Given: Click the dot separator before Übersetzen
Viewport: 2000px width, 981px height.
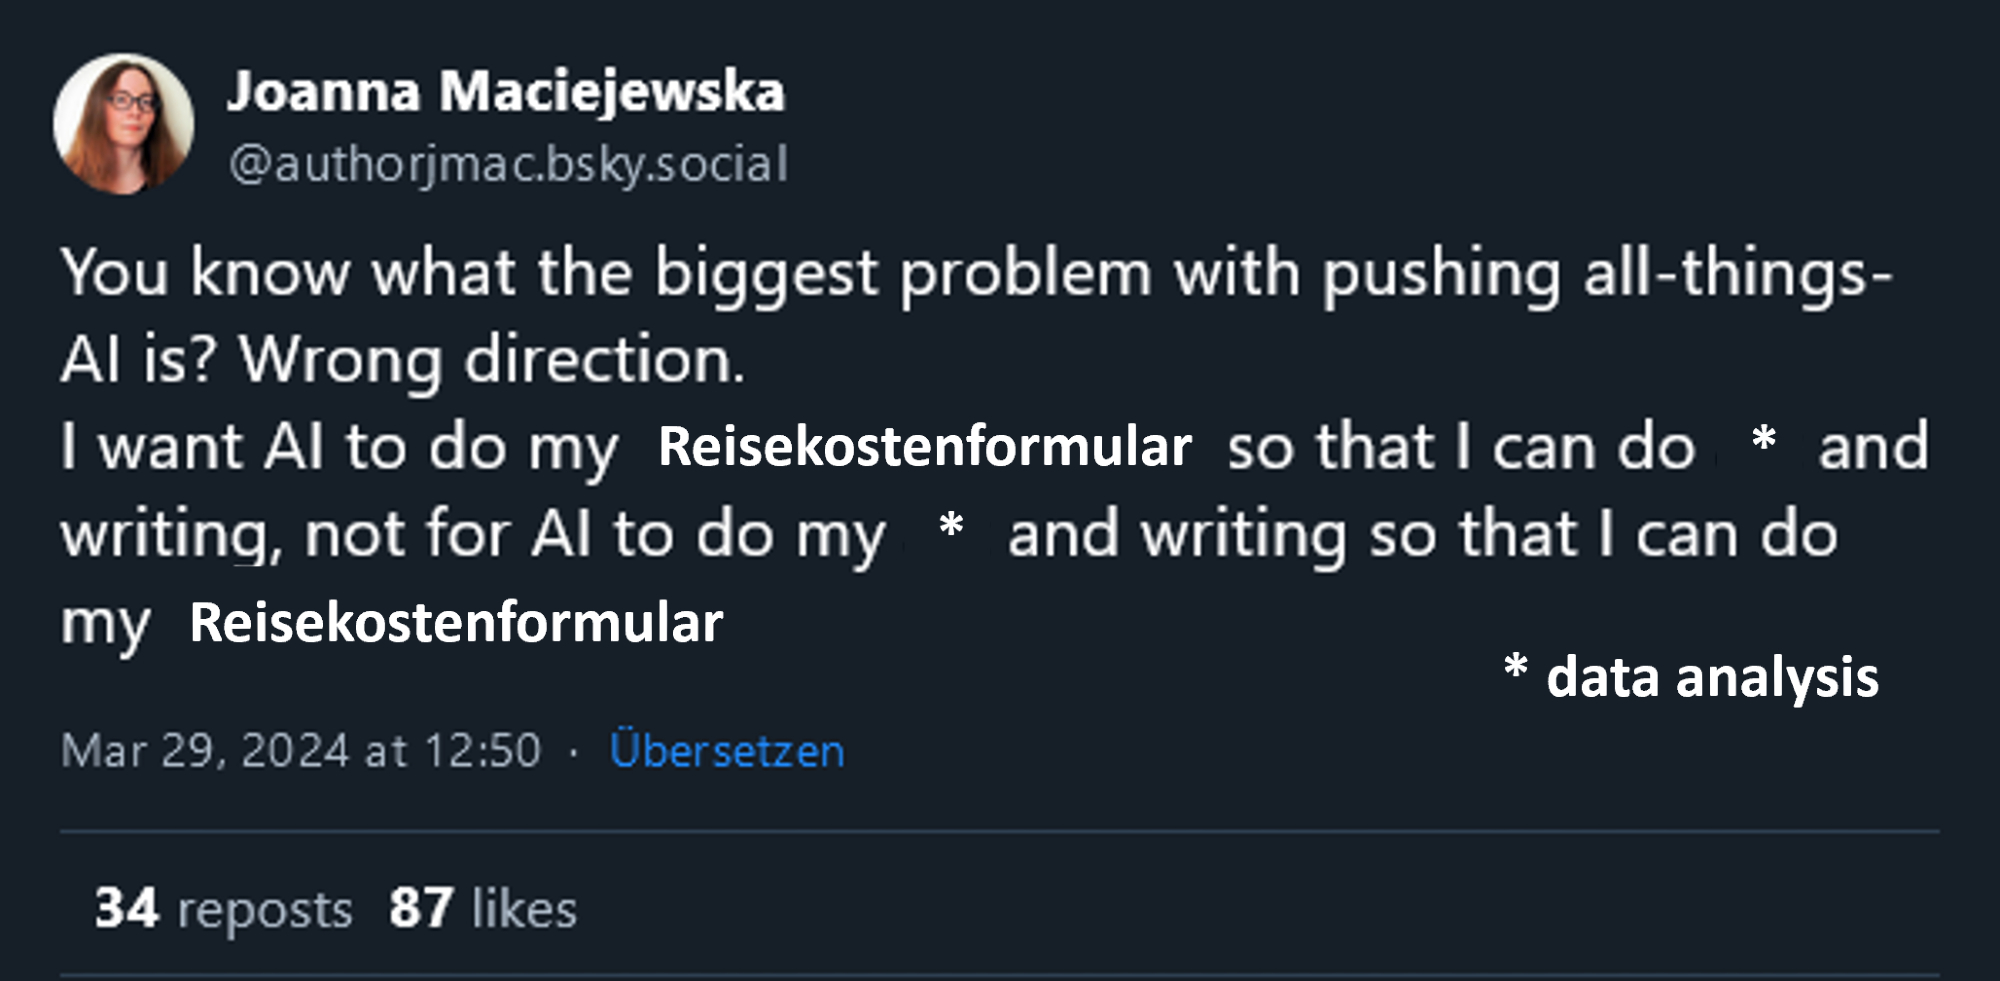Looking at the screenshot, I should click(573, 751).
